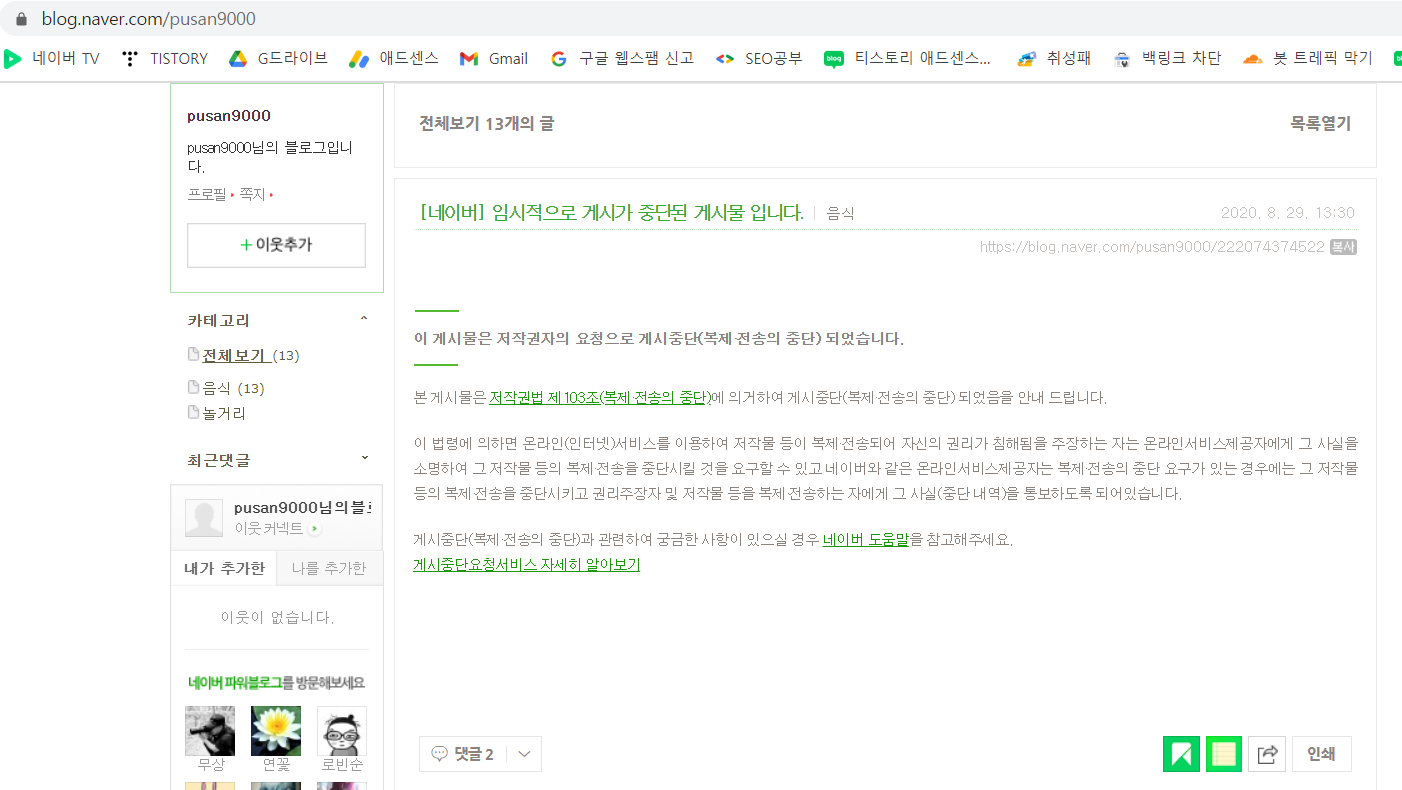Screen dimensions: 1402x790
Task: Click the lock icon in address bar
Action: 23,19
